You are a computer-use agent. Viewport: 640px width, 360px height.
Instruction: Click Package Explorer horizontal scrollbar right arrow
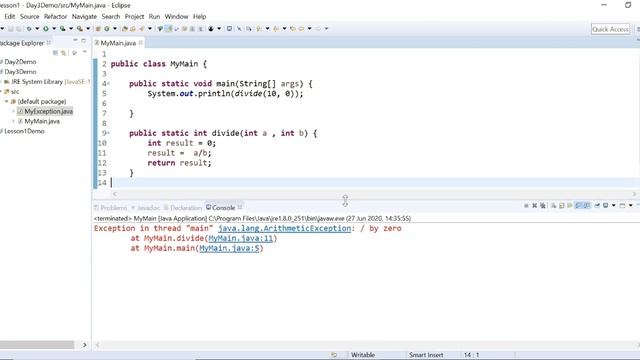[84, 345]
